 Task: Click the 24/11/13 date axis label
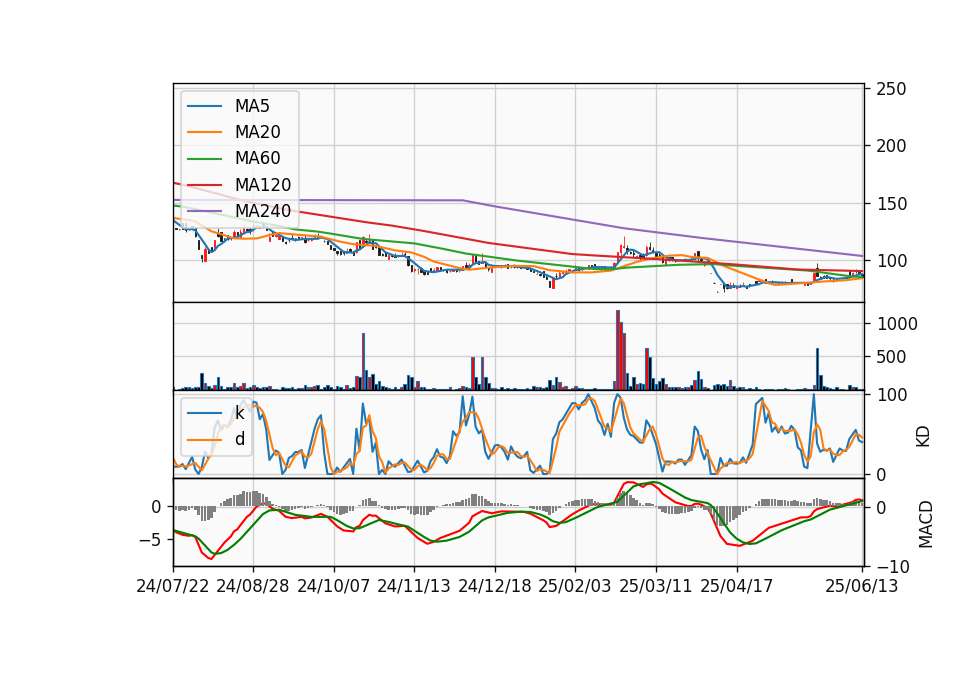tap(414, 586)
